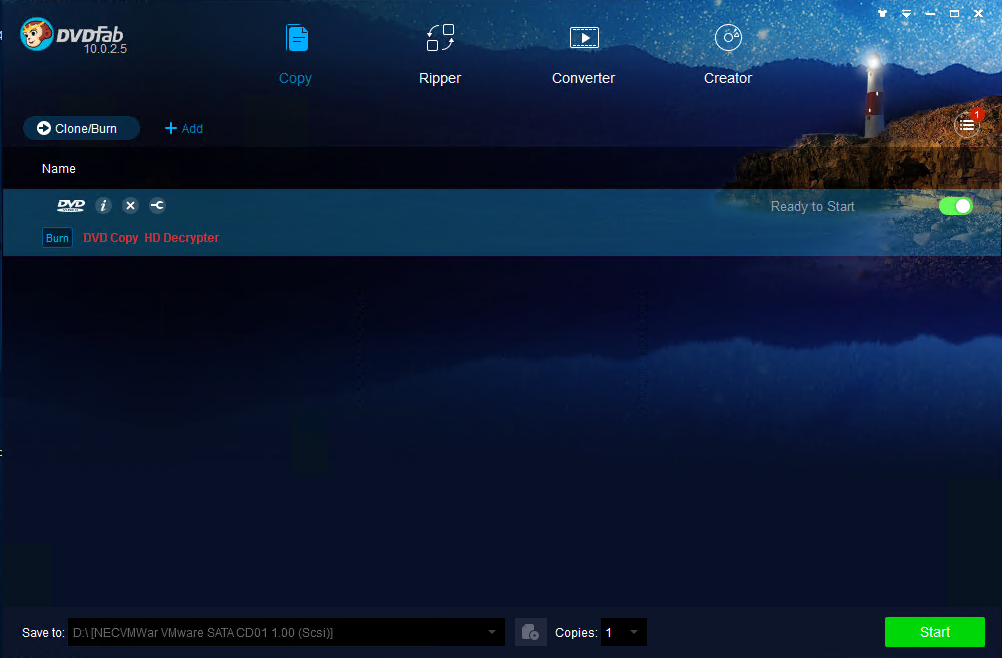Remove the source with the X icon

[130, 205]
